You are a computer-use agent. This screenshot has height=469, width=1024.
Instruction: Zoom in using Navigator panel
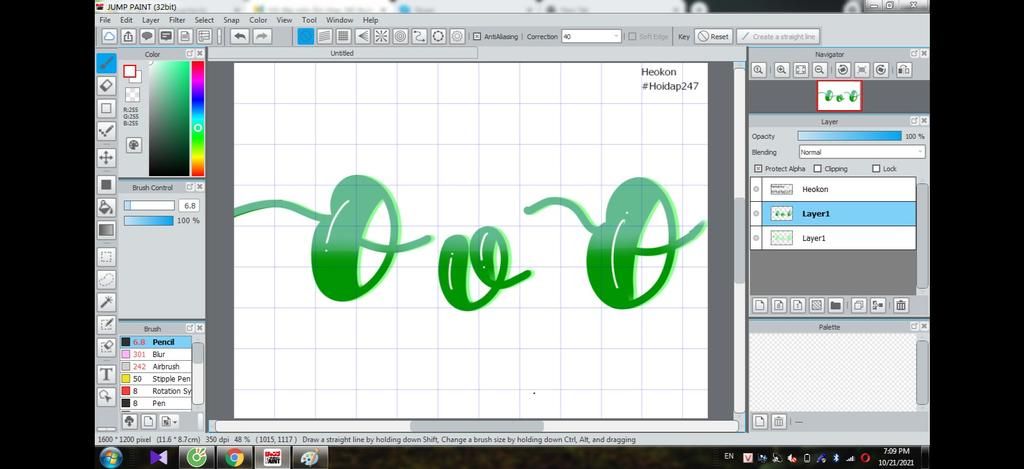[x=781, y=71]
